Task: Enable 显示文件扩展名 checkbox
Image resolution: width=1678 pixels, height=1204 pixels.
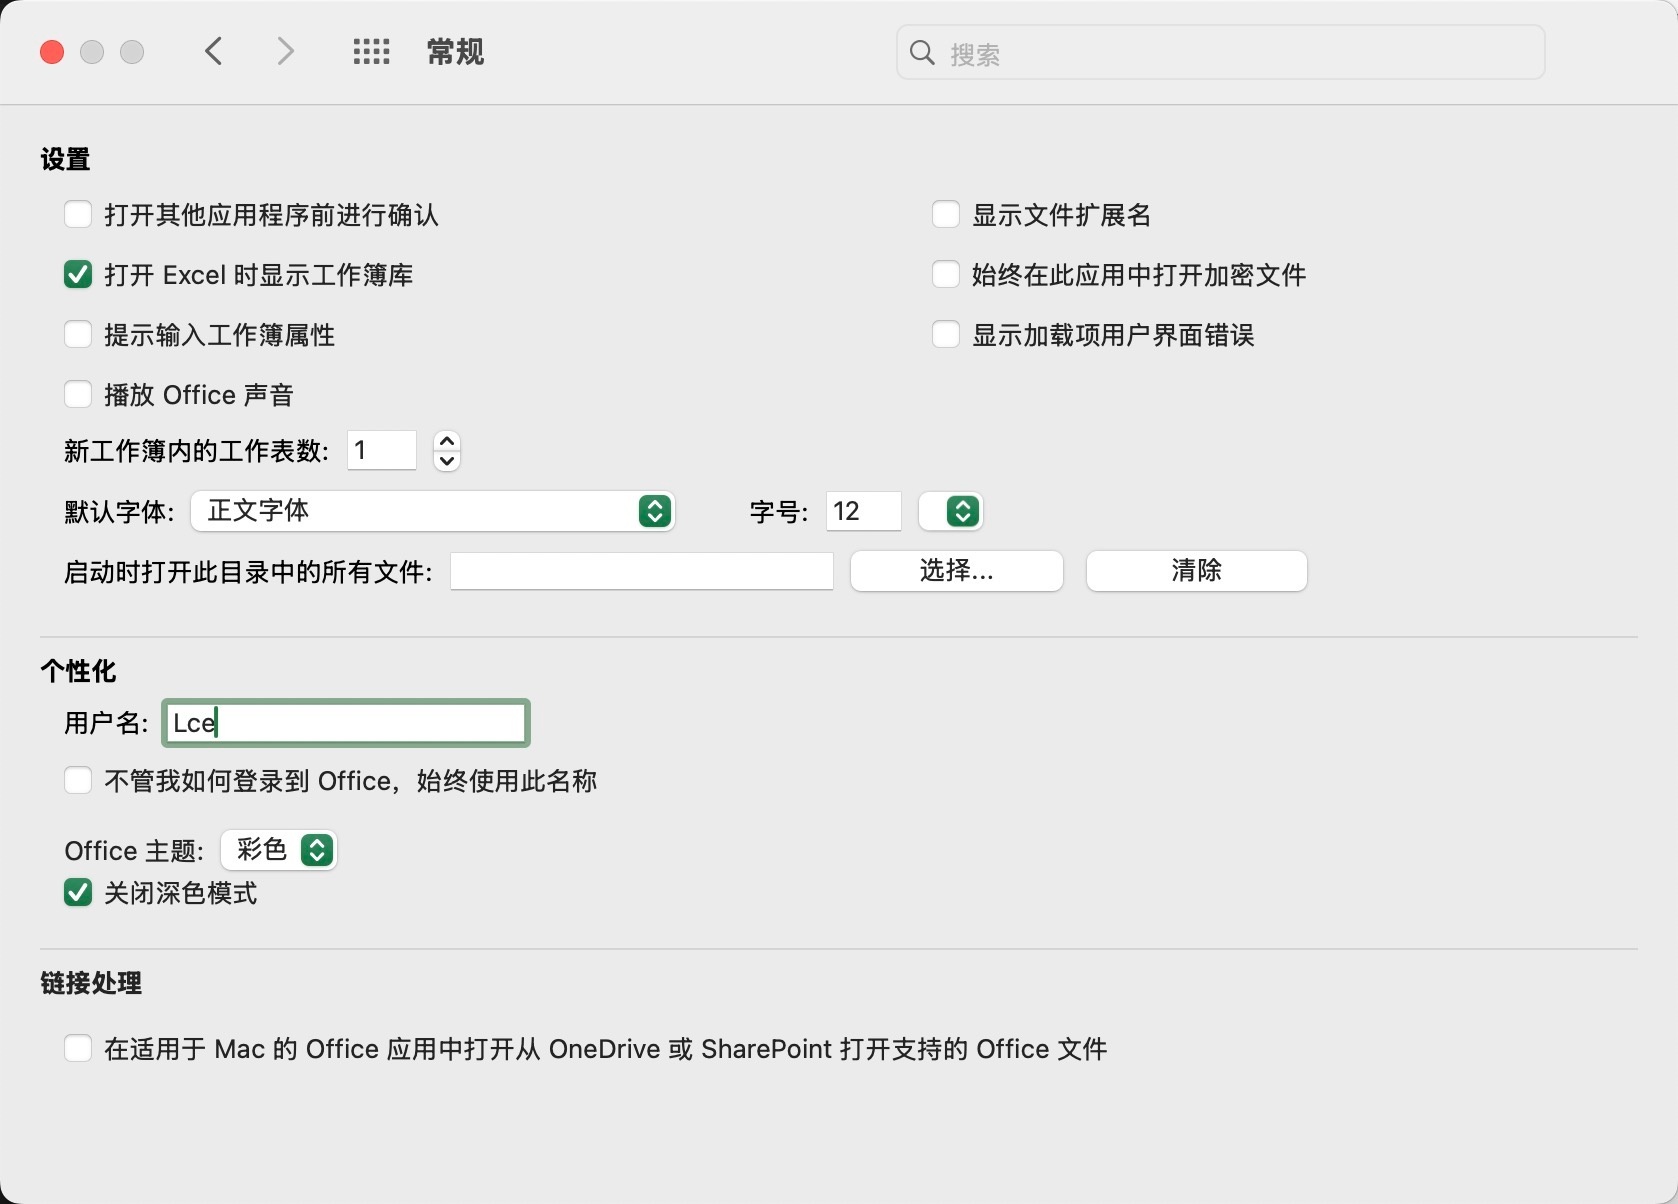Action: coord(946,215)
